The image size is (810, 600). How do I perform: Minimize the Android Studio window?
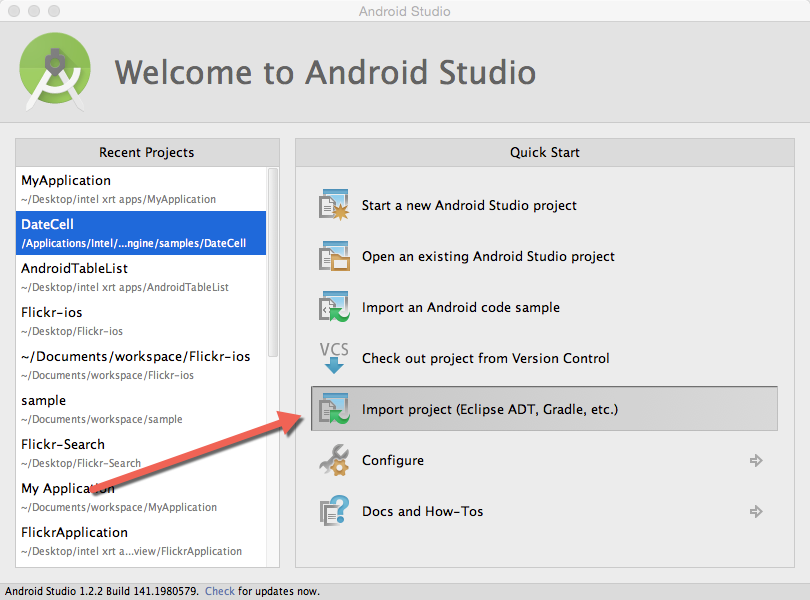(x=34, y=11)
